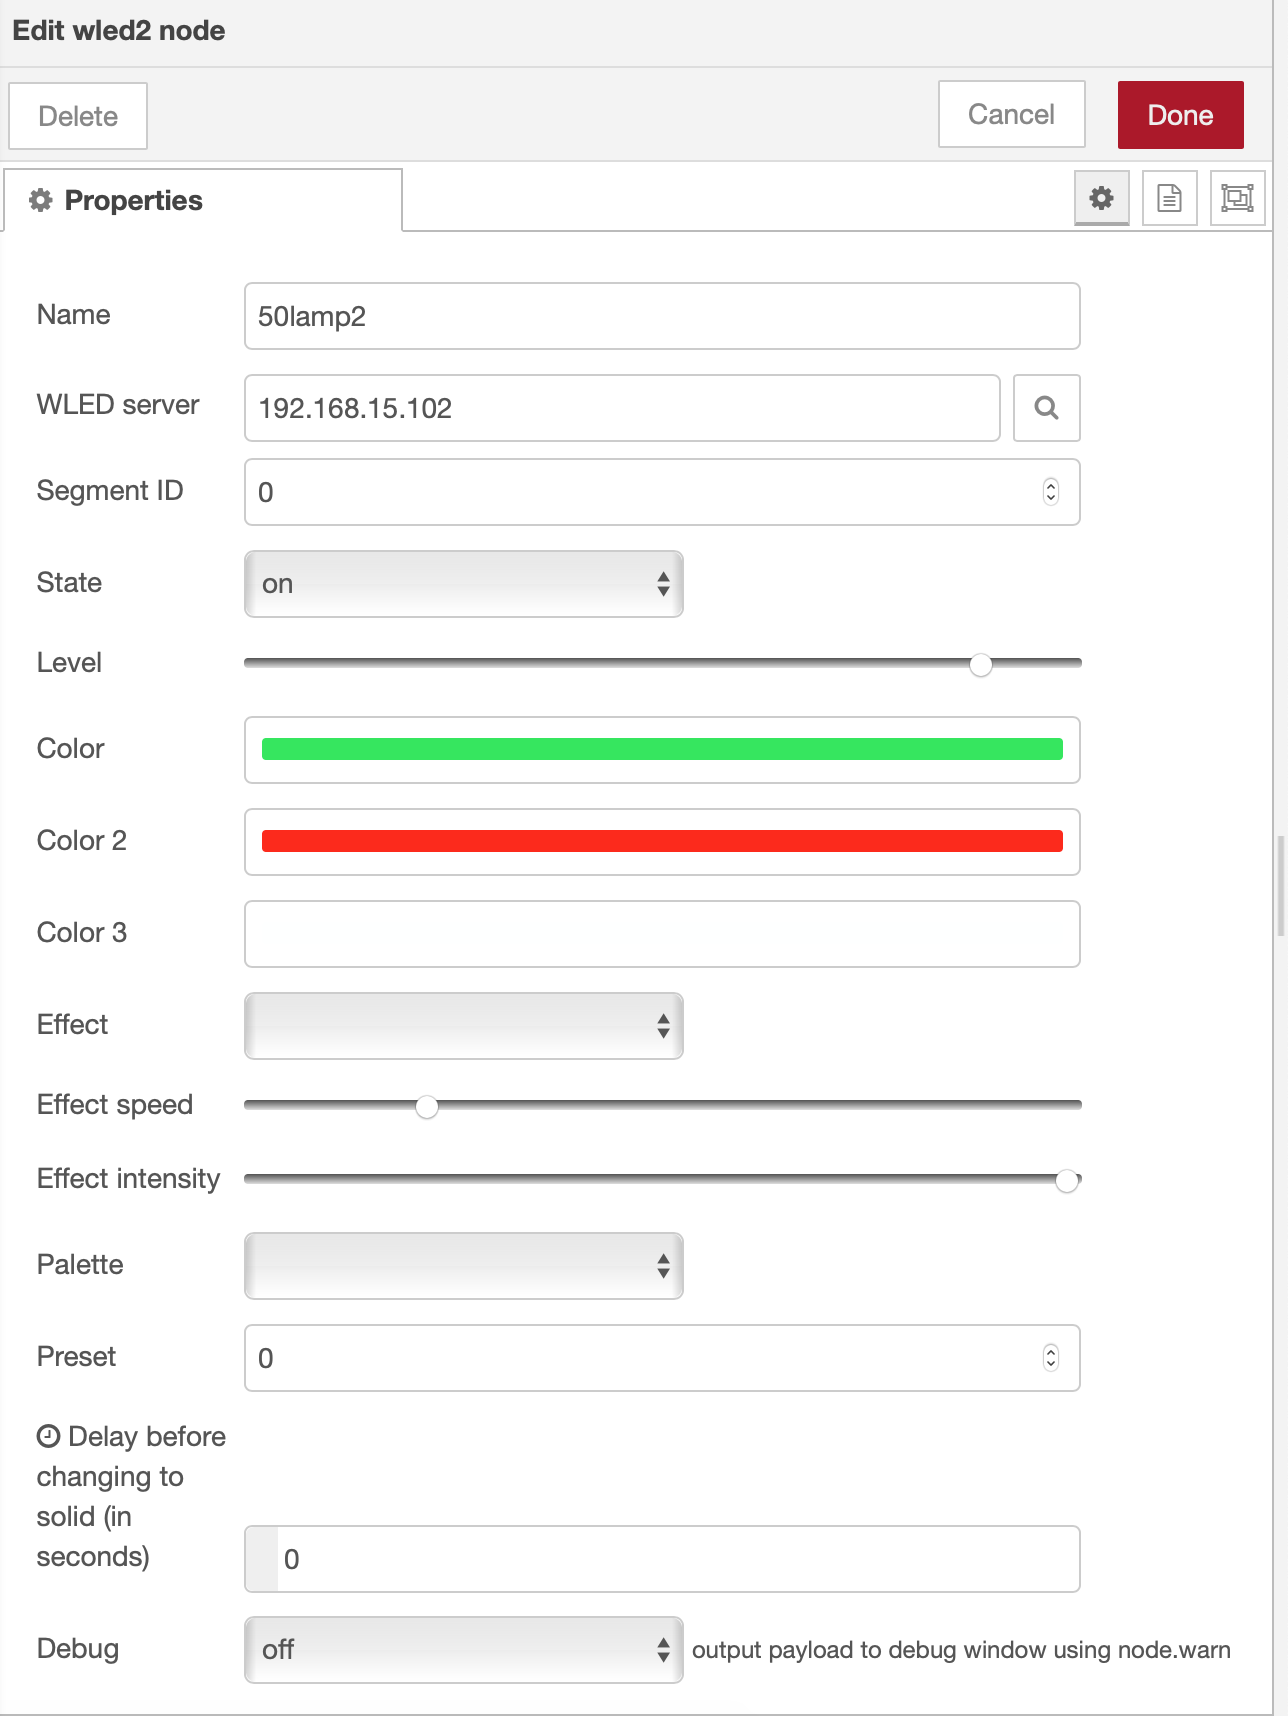Click the Segment ID stepper arrows
The image size is (1288, 1716).
point(1050,492)
